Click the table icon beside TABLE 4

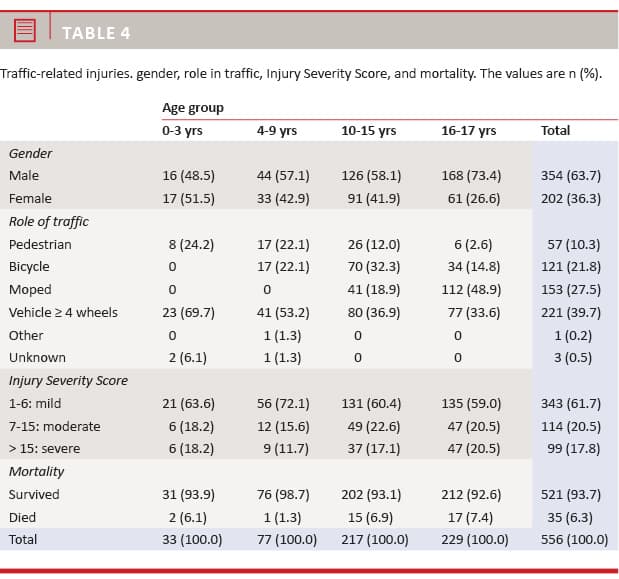(x=25, y=32)
